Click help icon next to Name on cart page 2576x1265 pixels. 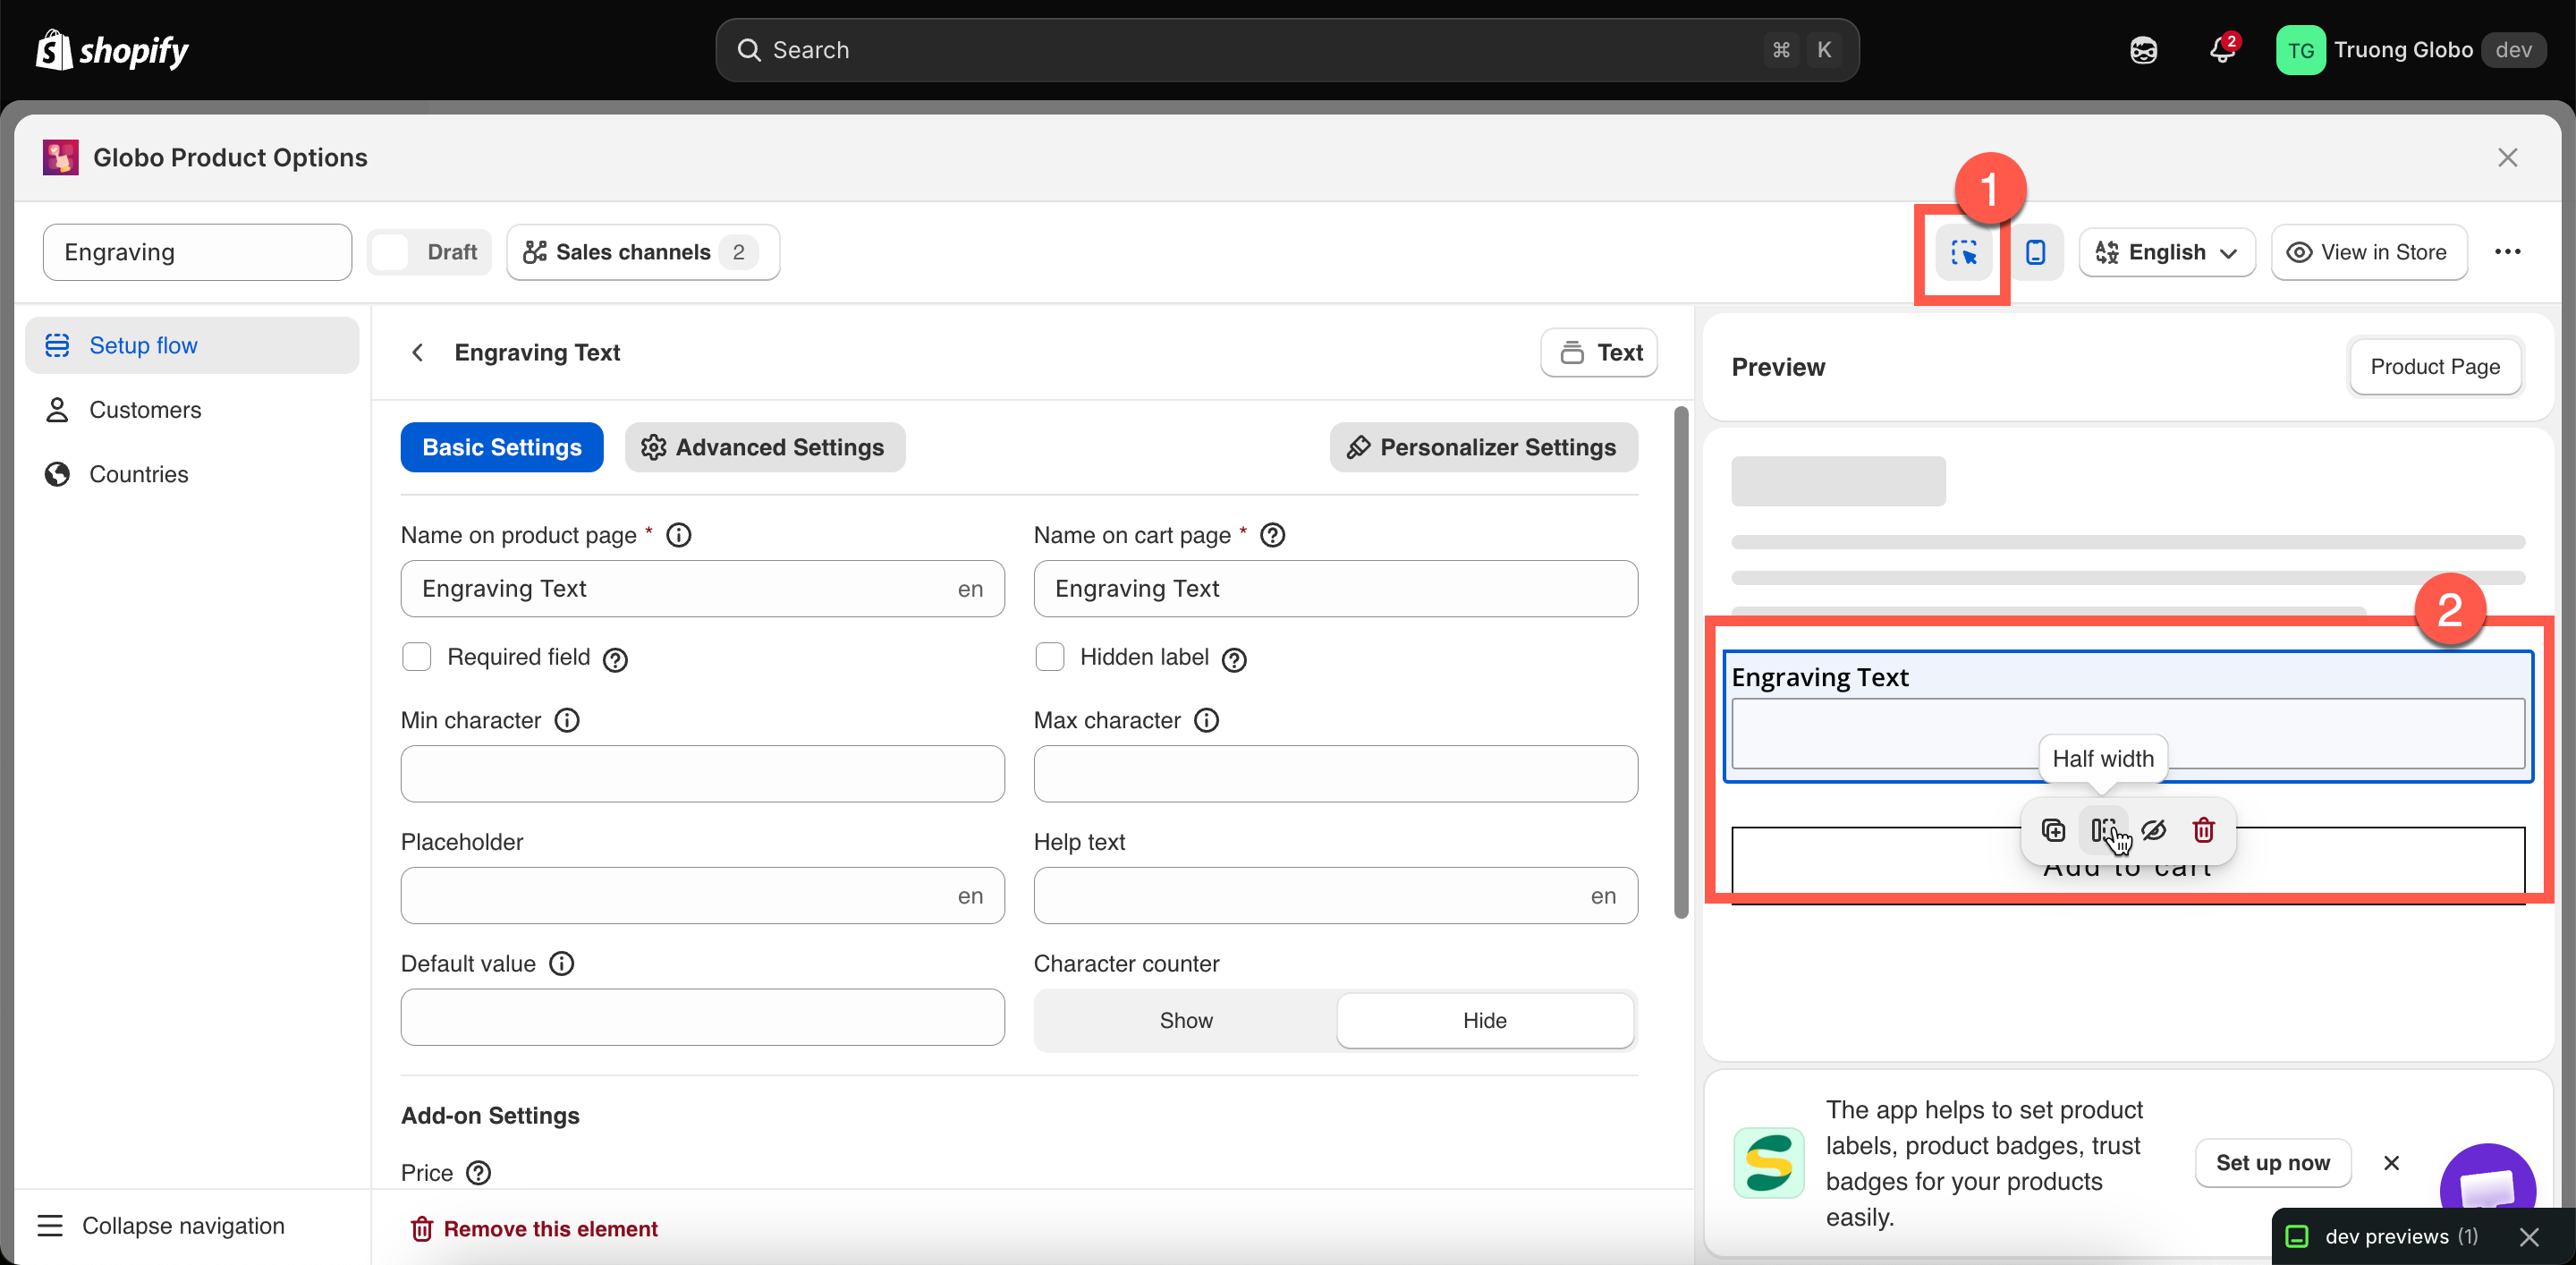point(1272,535)
